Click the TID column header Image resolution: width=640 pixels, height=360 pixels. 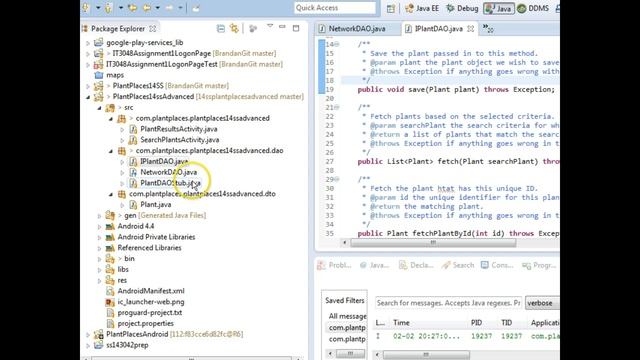507,323
